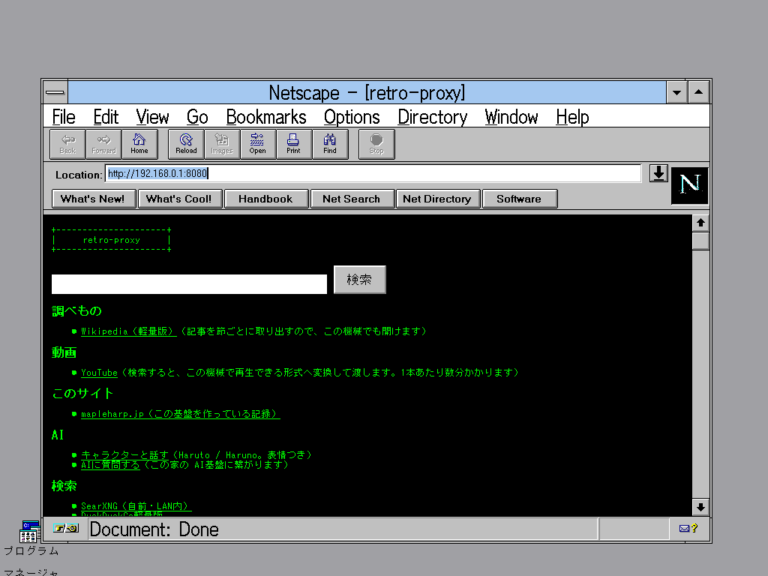Open the mail envelope icon in status bar

pos(688,528)
